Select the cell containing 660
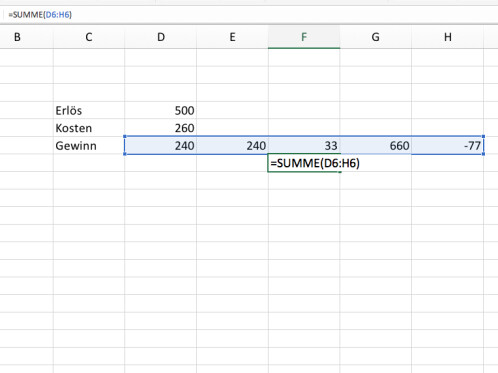The image size is (498, 373). click(376, 146)
